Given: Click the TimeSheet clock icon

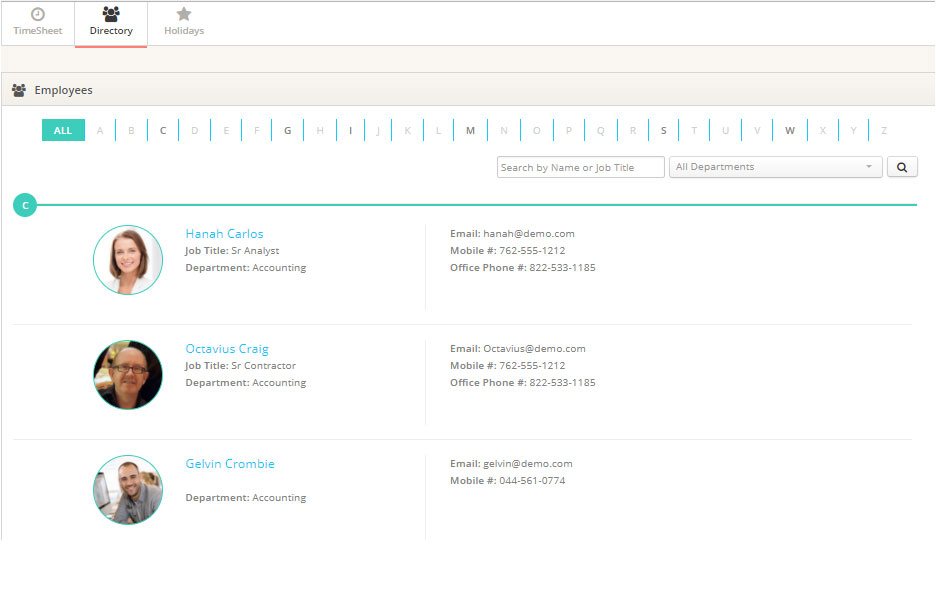Looking at the screenshot, I should (x=37, y=17).
